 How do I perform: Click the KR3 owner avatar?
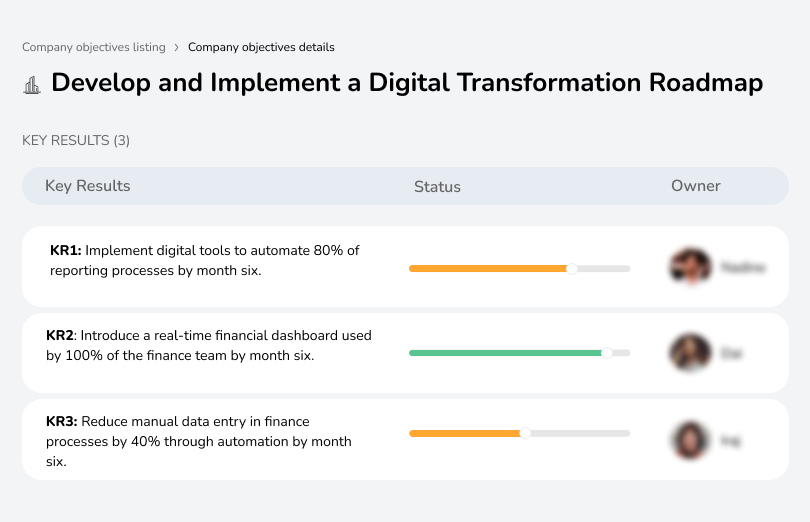coord(691,440)
